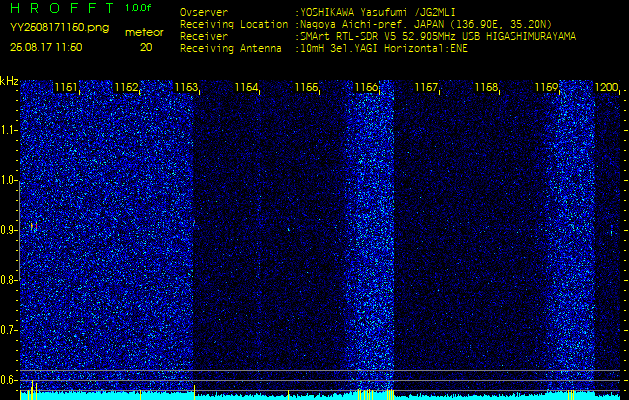The image size is (629, 400).
Task: Click the Nagoya Aichi-pref. JAPAN location value
Action: point(423,24)
